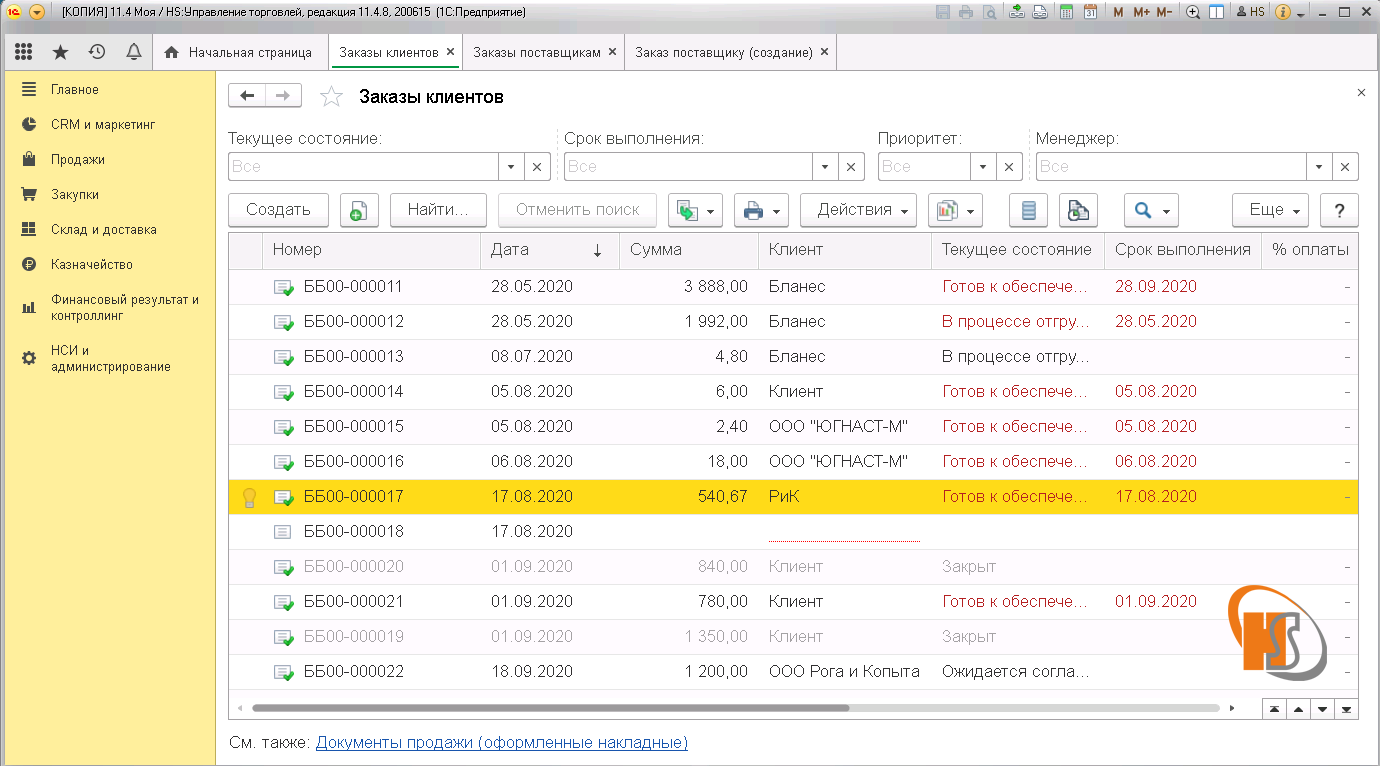Expand the Менеджер filter dropdown
Image resolution: width=1380 pixels, height=766 pixels.
[x=1320, y=167]
